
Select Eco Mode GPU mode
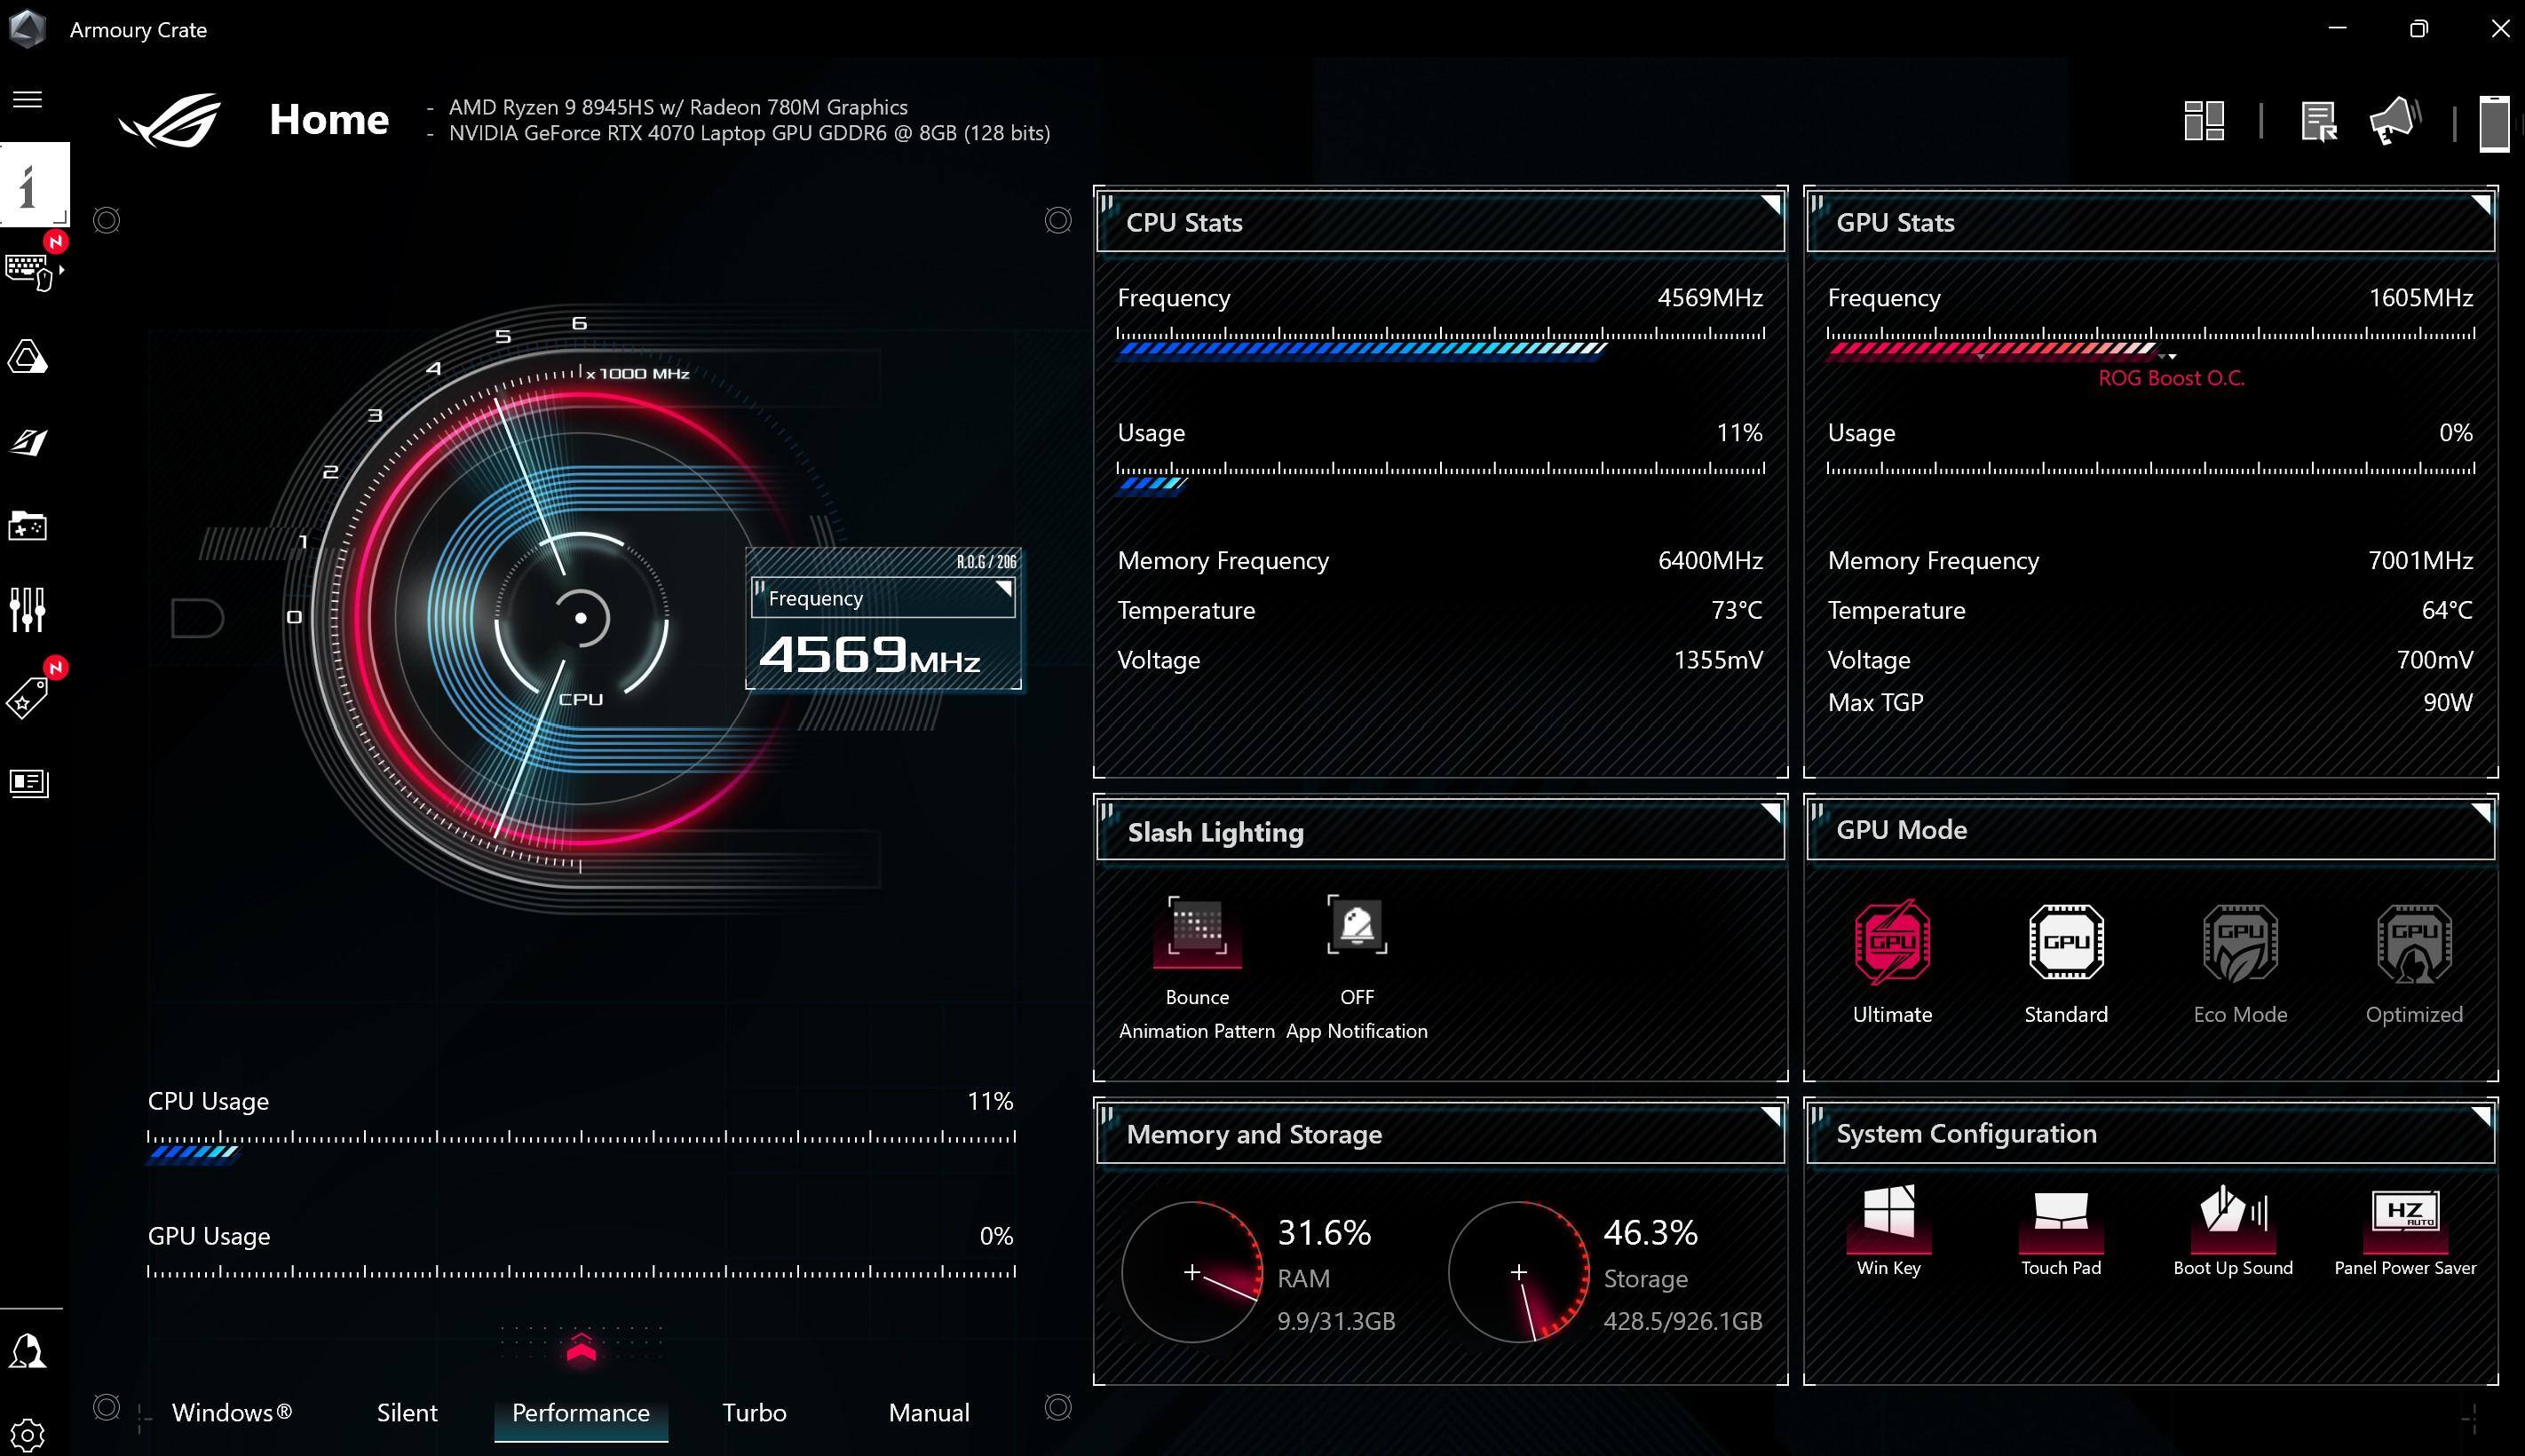click(2240, 943)
